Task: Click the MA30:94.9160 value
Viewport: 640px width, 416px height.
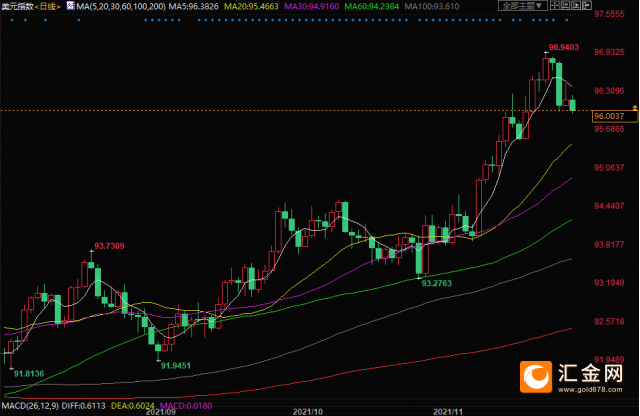Action: point(311,7)
